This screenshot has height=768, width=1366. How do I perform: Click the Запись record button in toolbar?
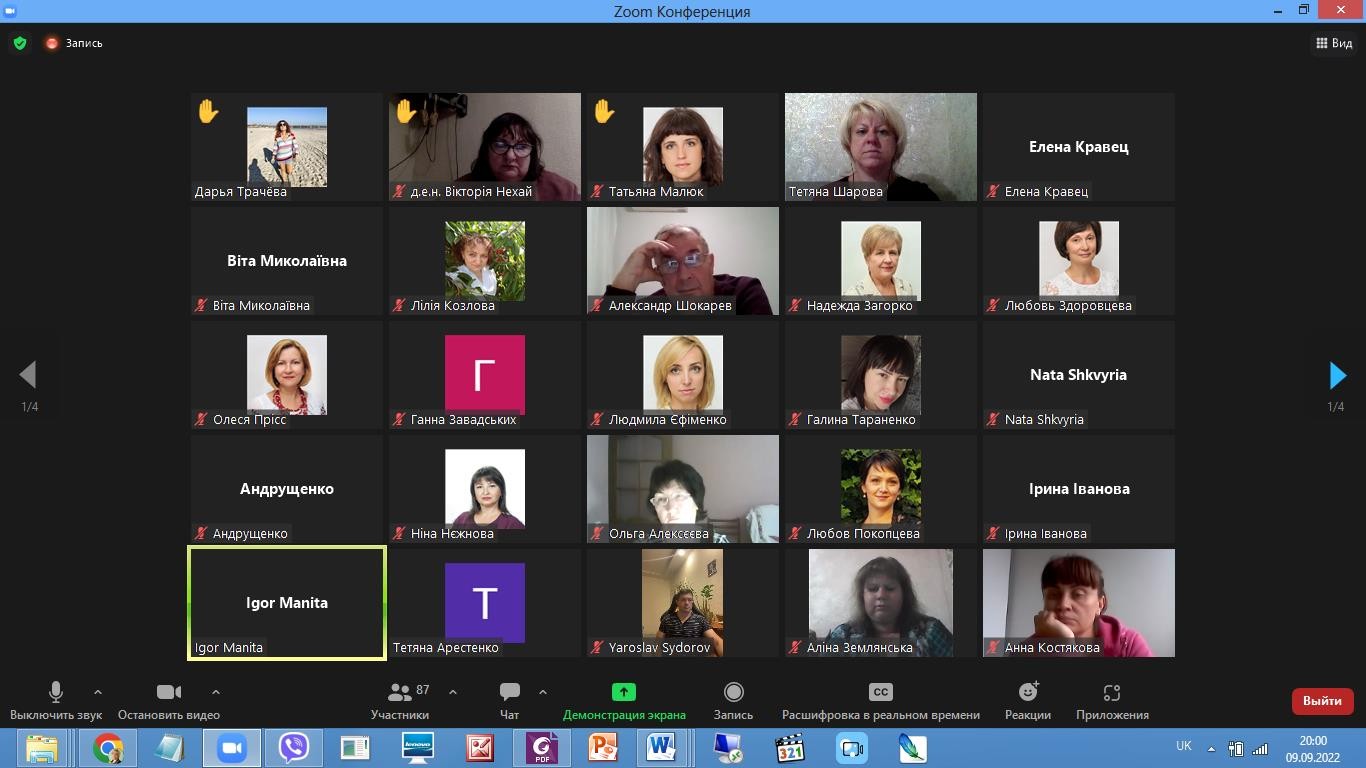pos(733,700)
